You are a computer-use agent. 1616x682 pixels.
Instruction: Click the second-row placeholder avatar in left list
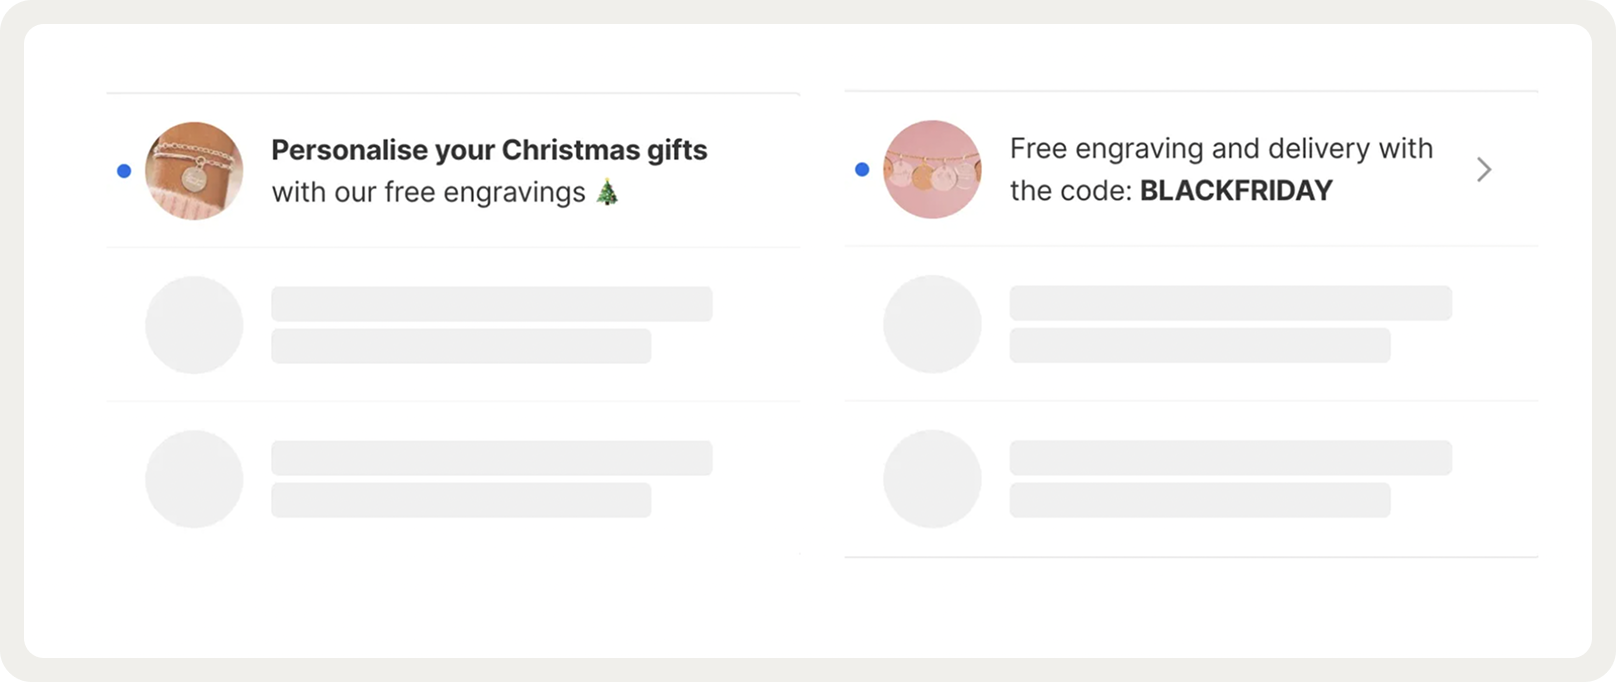(x=194, y=325)
